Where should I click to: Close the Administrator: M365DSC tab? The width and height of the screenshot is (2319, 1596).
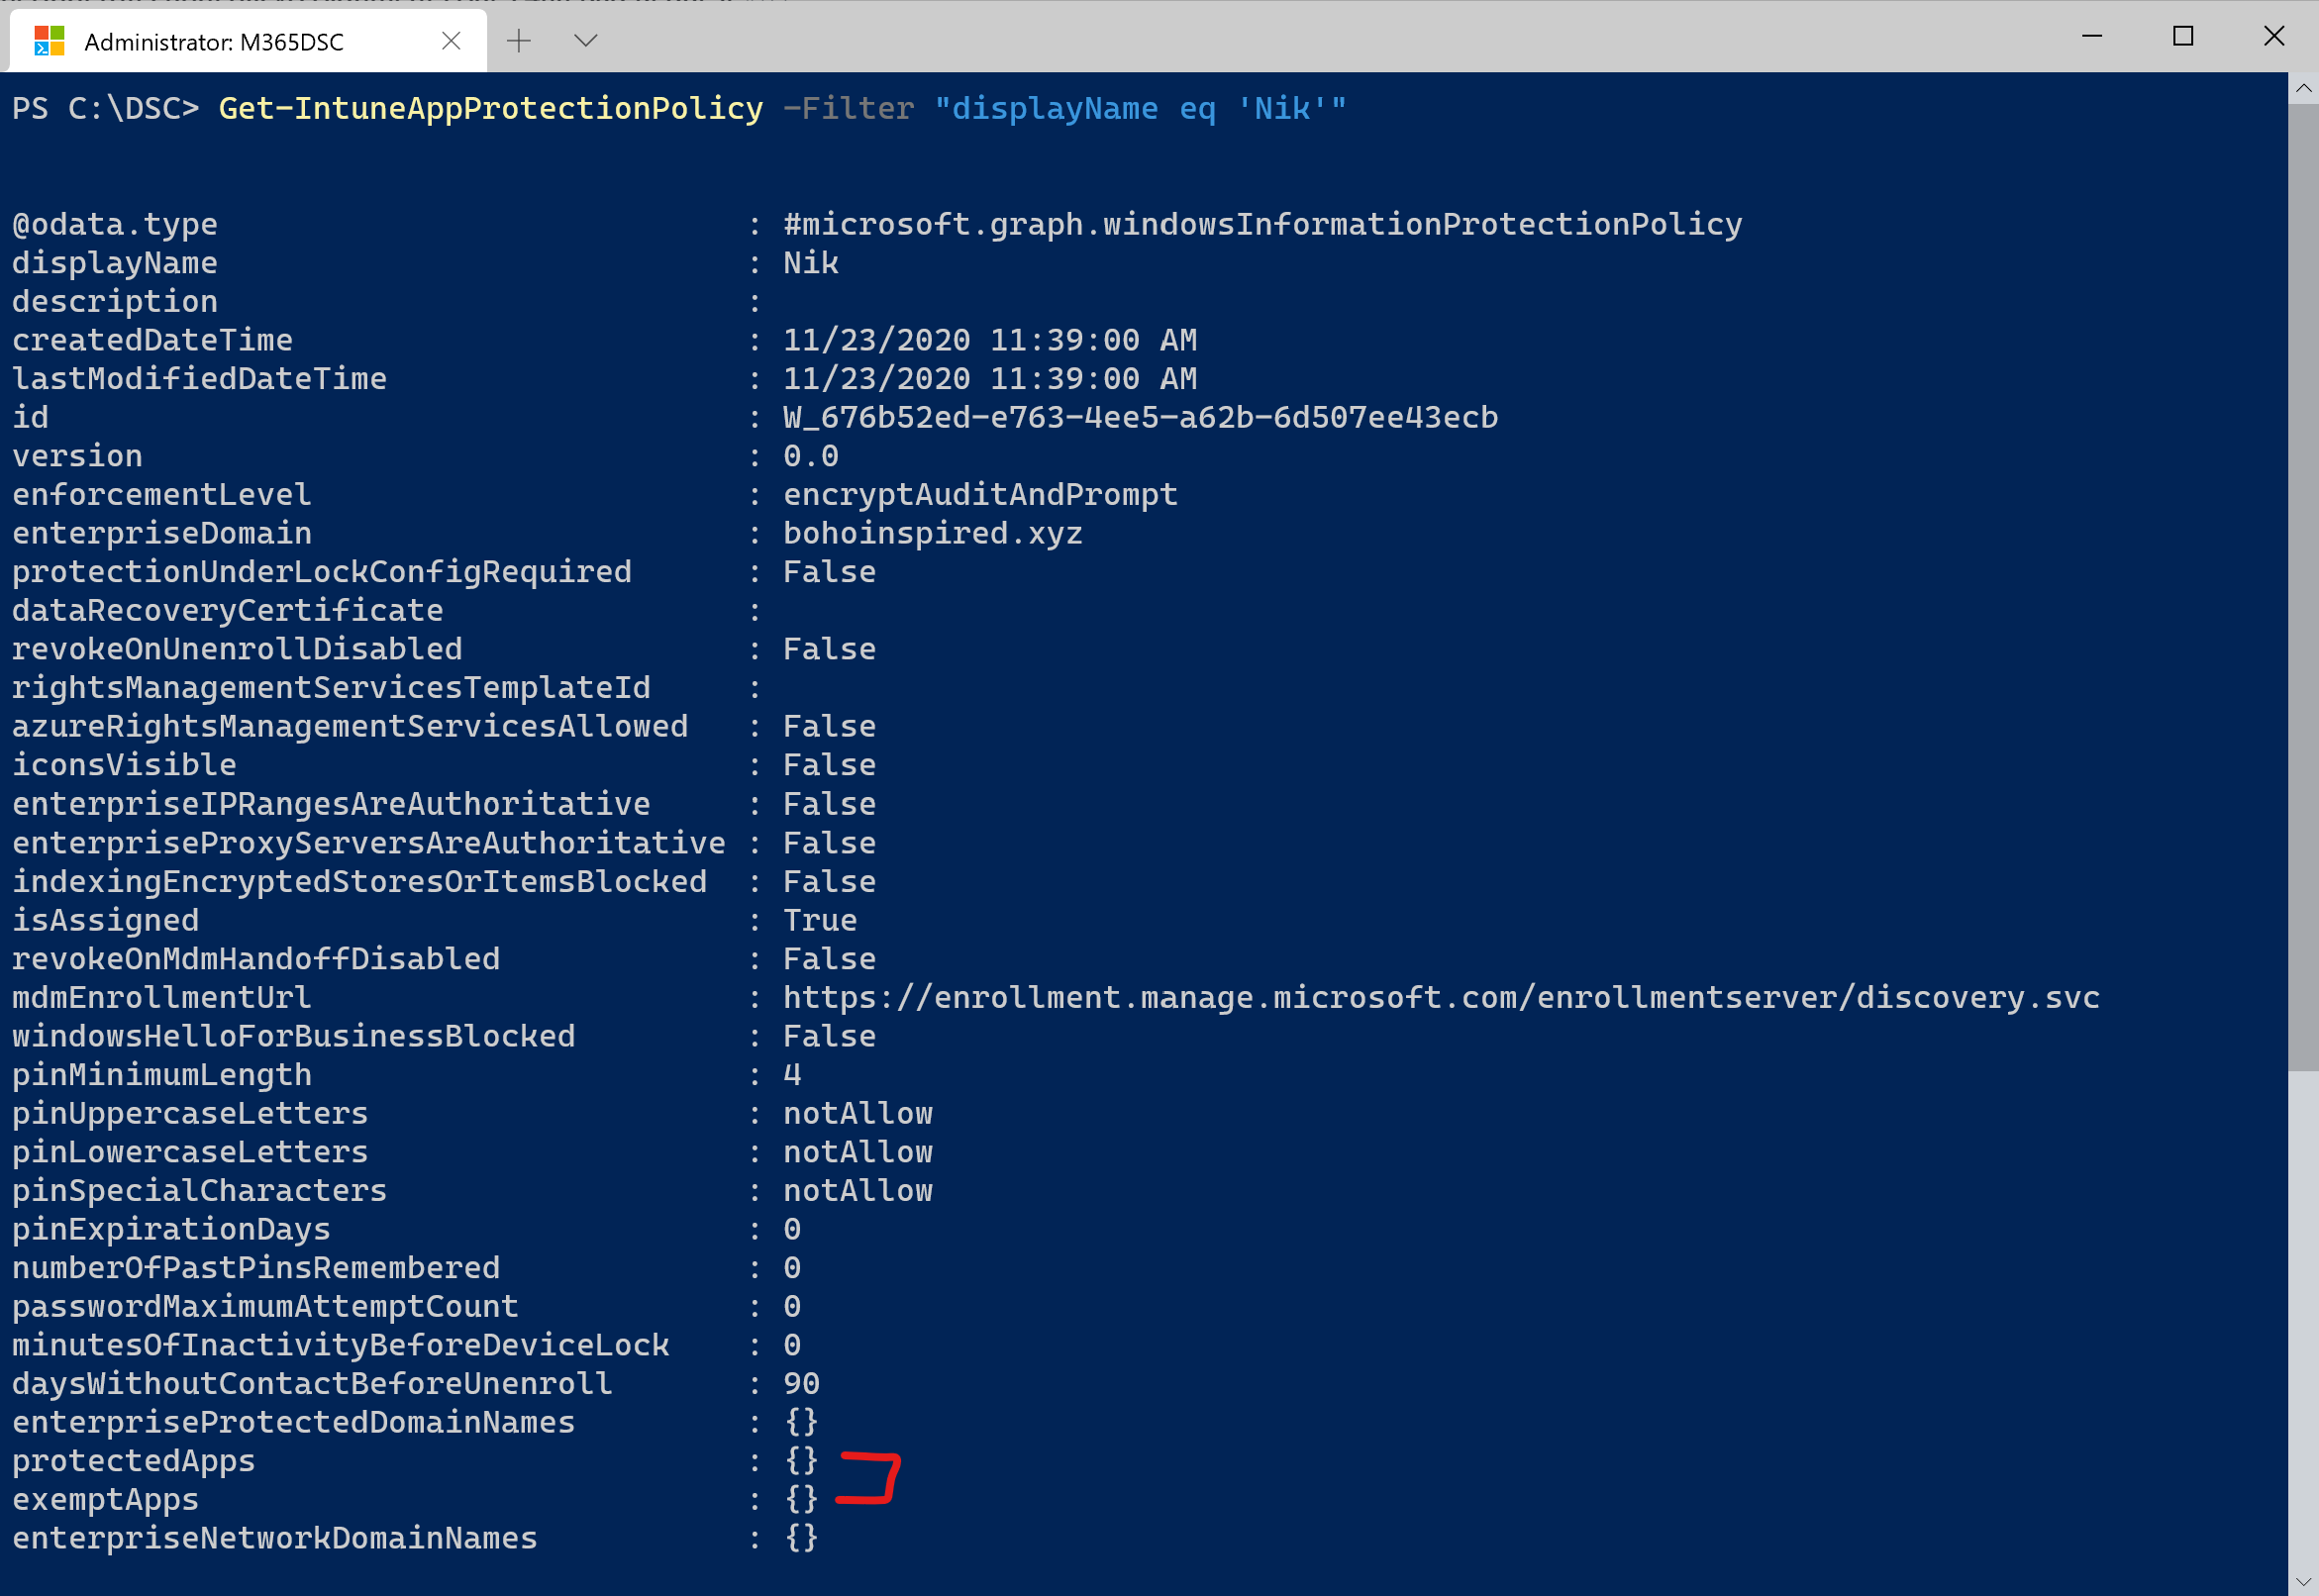450,41
